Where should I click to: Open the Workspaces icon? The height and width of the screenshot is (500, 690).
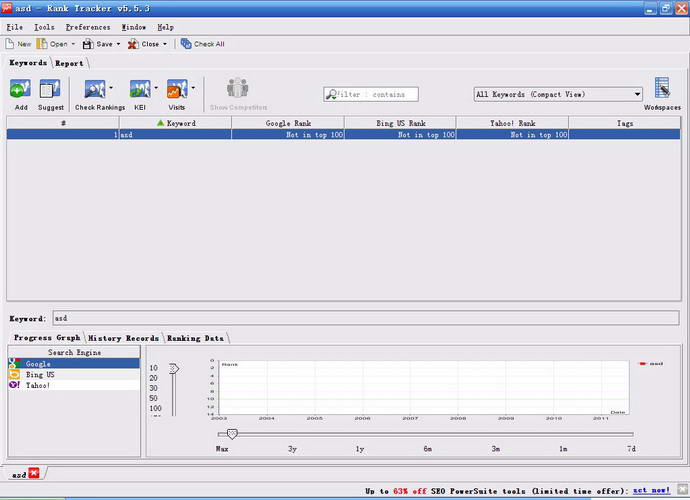tap(662, 88)
